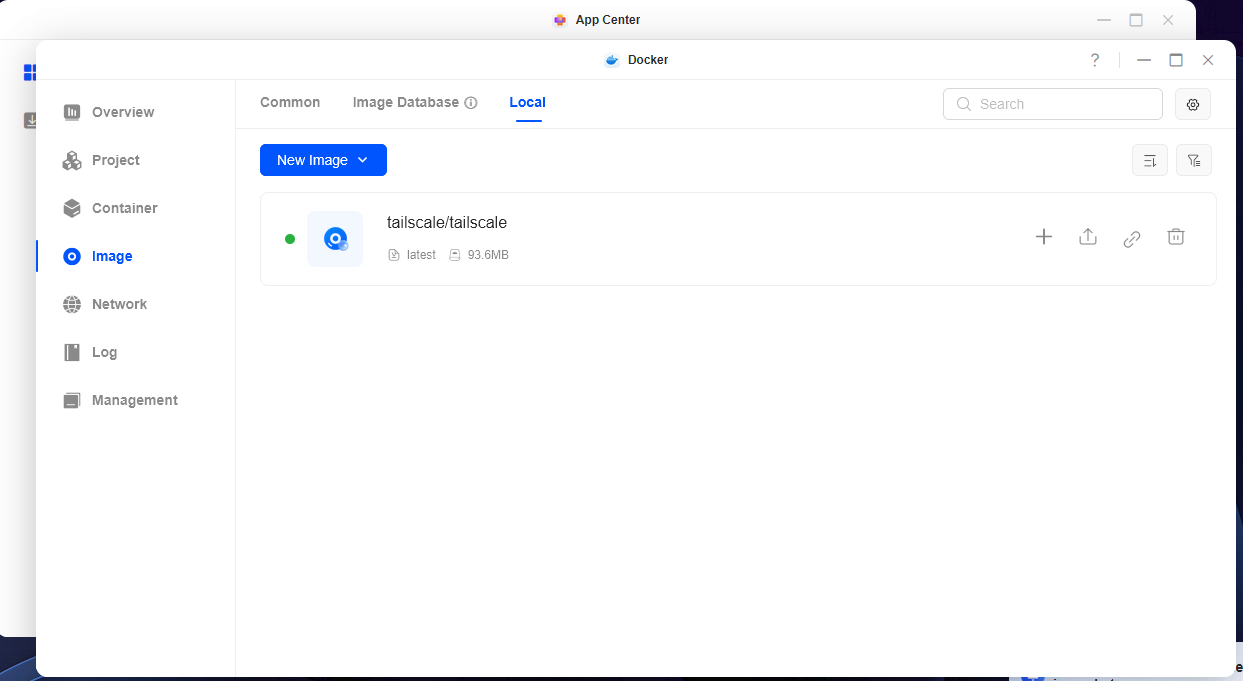This screenshot has height=681, width=1243.
Task: Click the App Center download icon behind Docker
Action: 30,120
